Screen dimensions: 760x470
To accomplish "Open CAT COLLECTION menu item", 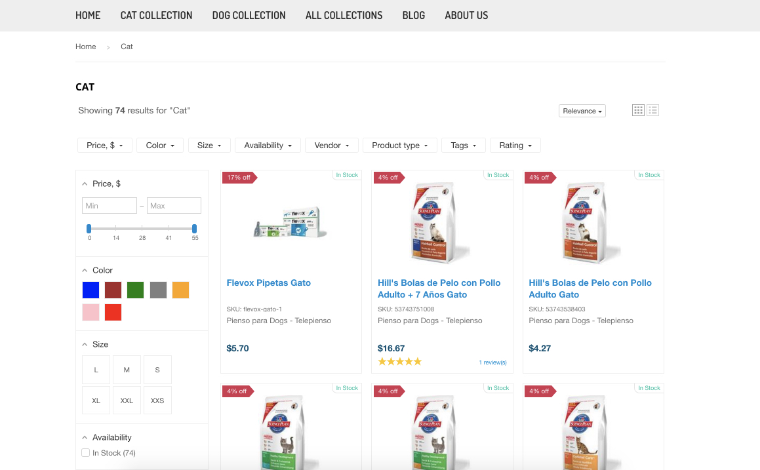I will pyautogui.click(x=156, y=16).
